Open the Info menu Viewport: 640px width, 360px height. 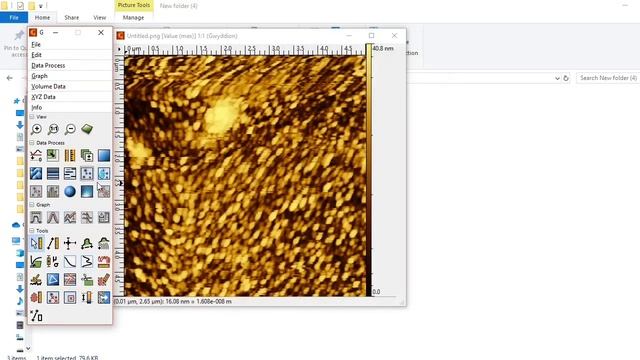tap(69, 107)
